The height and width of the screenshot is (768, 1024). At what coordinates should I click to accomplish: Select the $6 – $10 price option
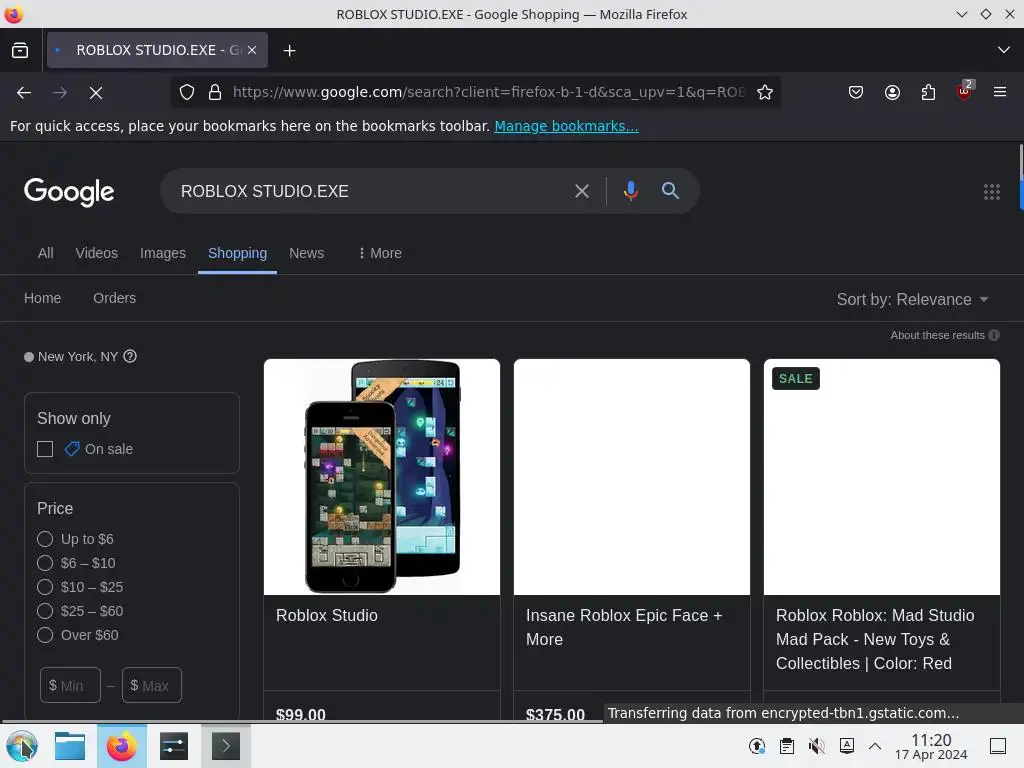45,563
